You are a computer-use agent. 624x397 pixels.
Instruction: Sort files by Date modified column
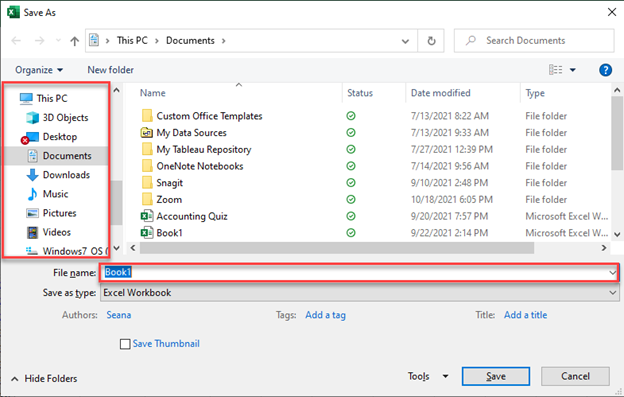pos(441,93)
